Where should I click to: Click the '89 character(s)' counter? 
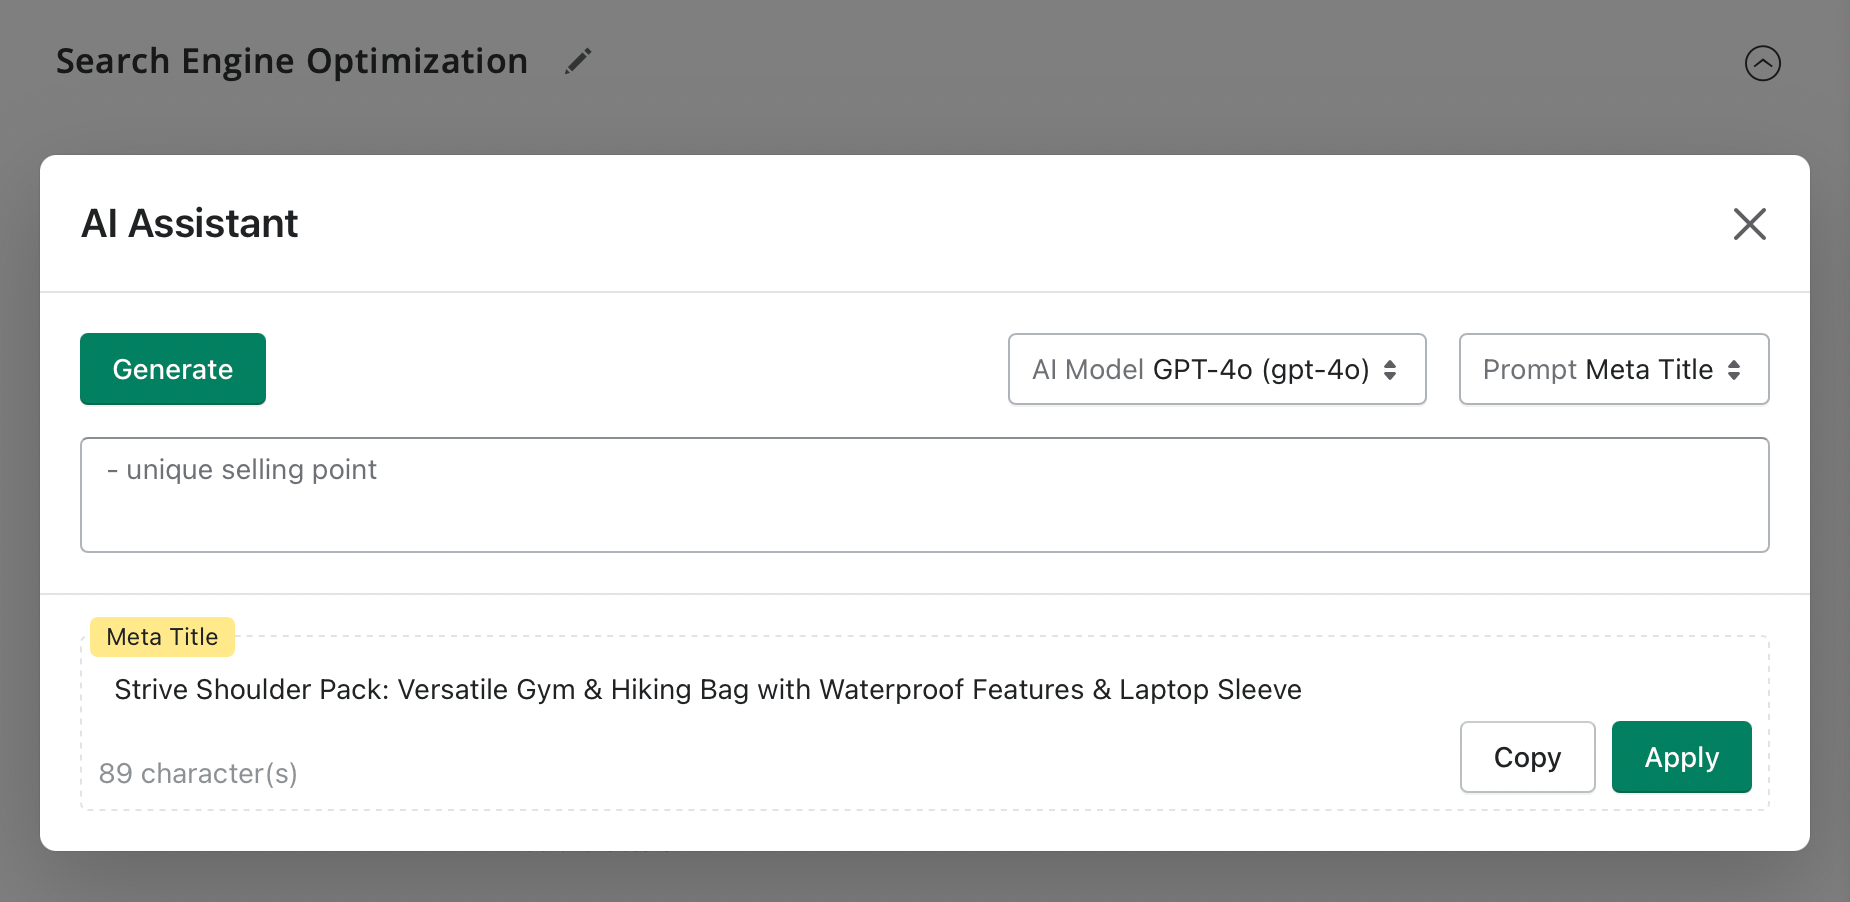click(198, 774)
